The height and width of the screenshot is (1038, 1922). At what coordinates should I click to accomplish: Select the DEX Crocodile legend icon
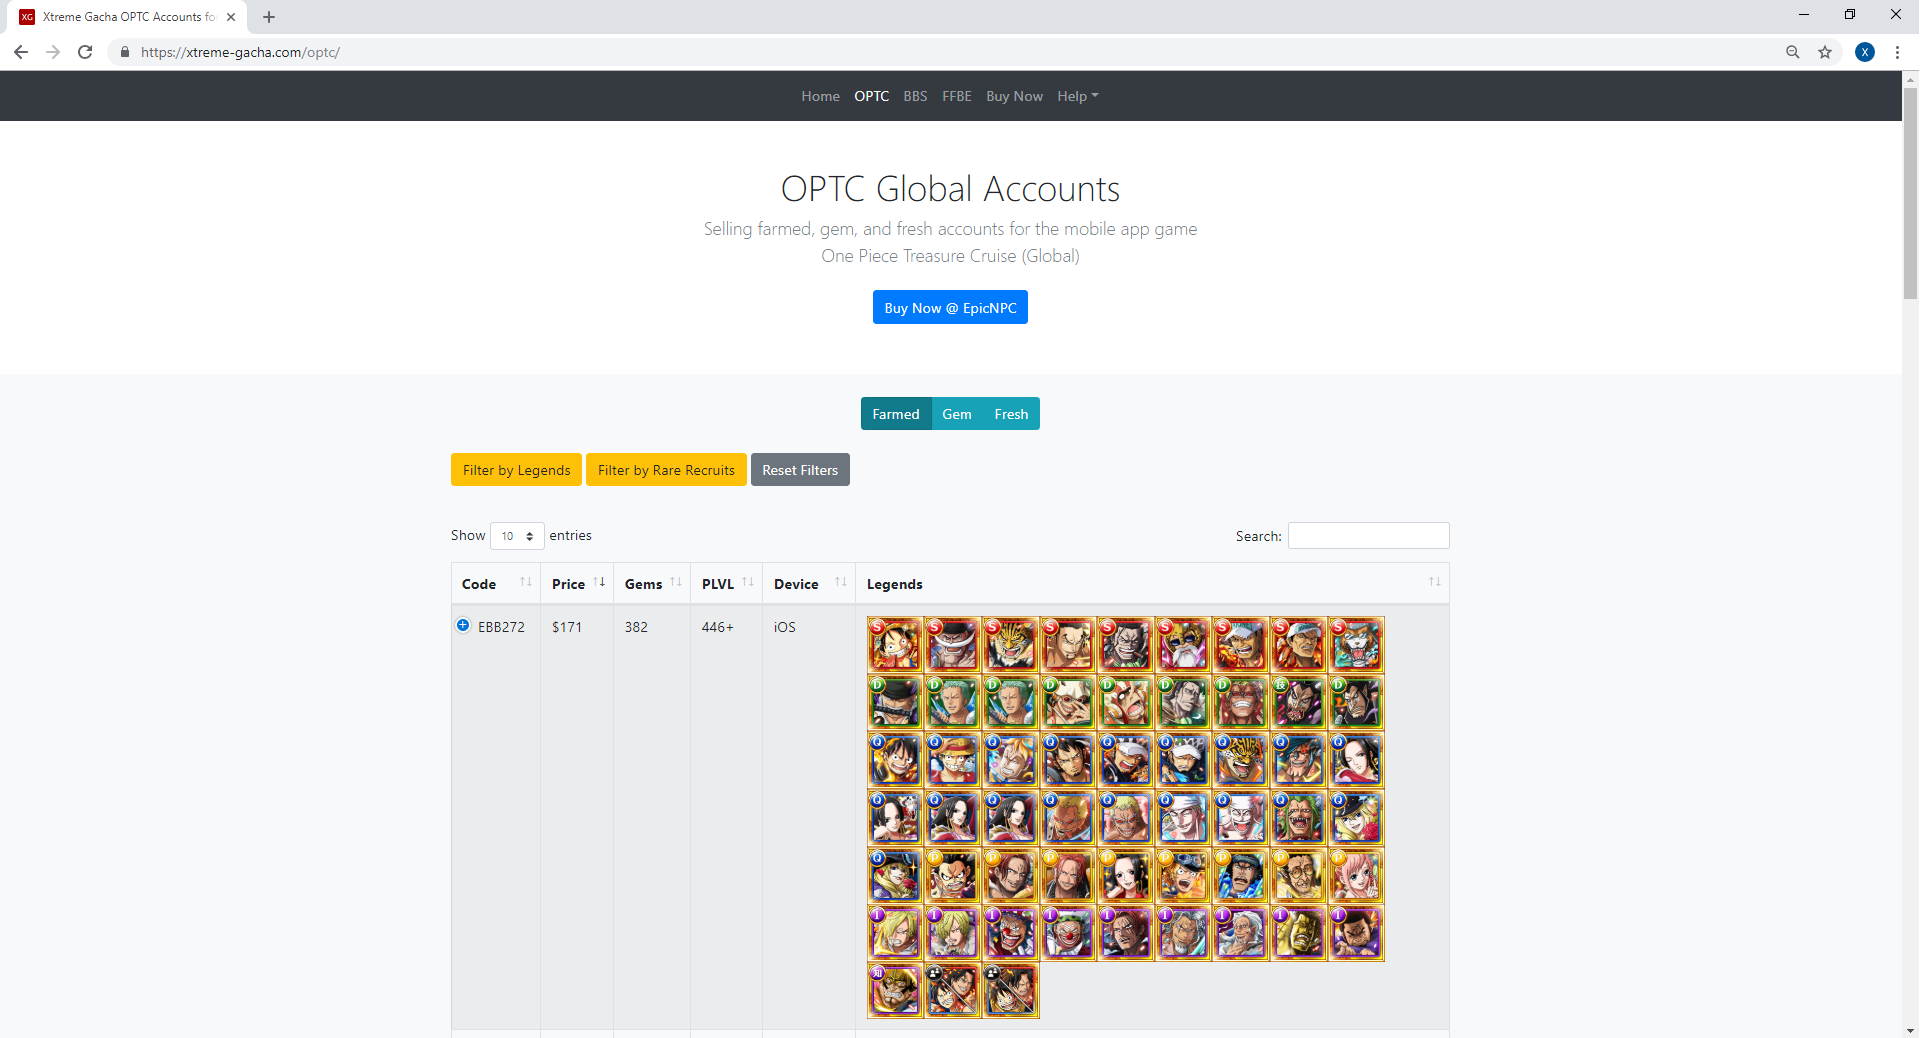1183,702
